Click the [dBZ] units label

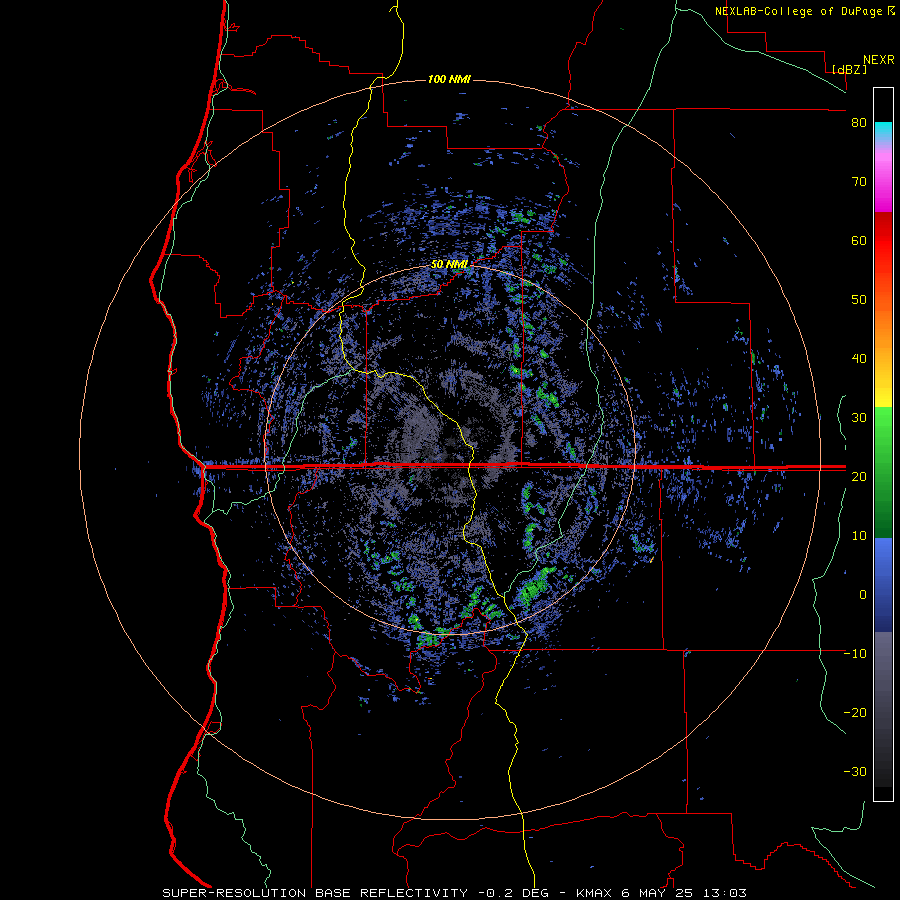coord(849,69)
